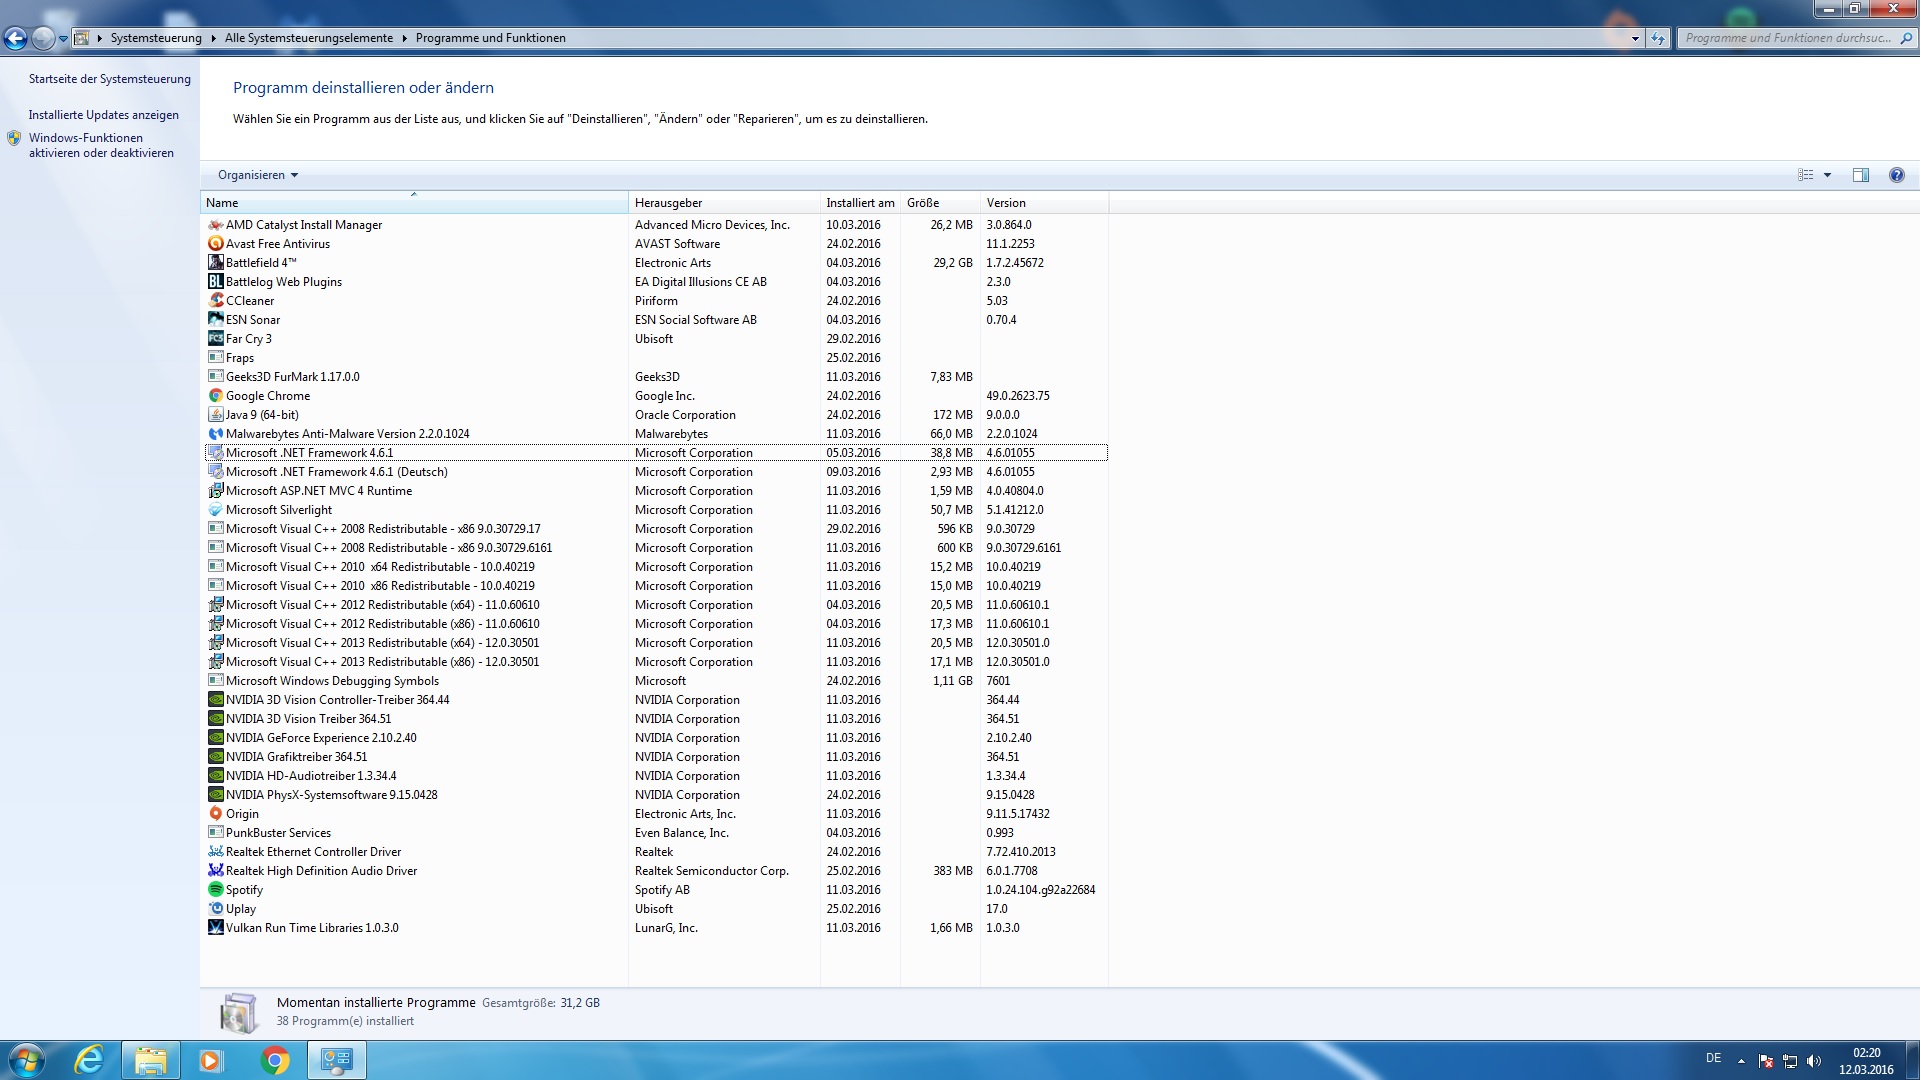This screenshot has height=1080, width=1920.
Task: Click the back navigation arrow
Action: (15, 38)
